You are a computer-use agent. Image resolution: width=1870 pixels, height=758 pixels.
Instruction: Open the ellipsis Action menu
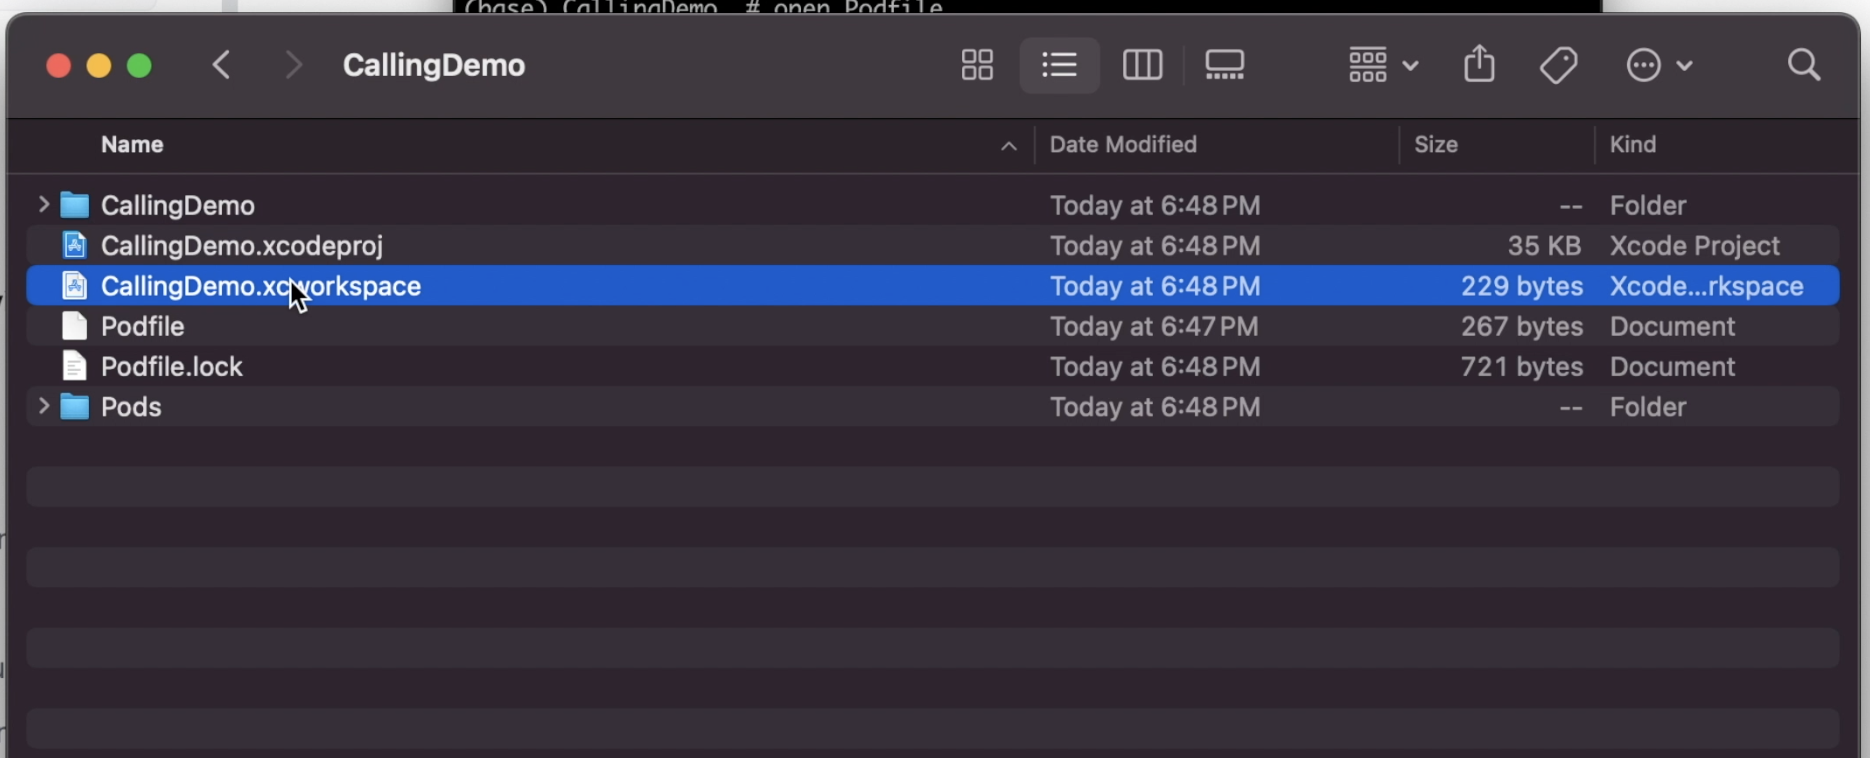pyautogui.click(x=1658, y=66)
